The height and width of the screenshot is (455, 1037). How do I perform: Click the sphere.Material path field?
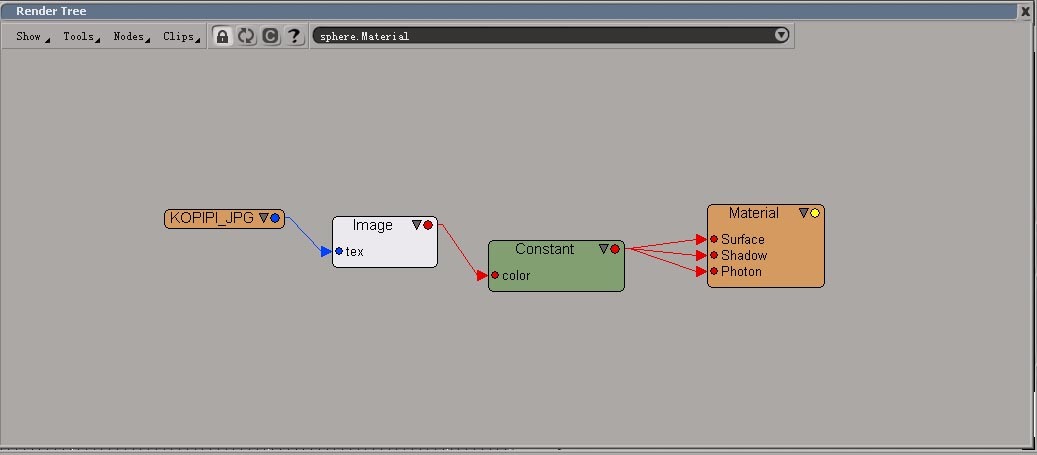coord(552,36)
